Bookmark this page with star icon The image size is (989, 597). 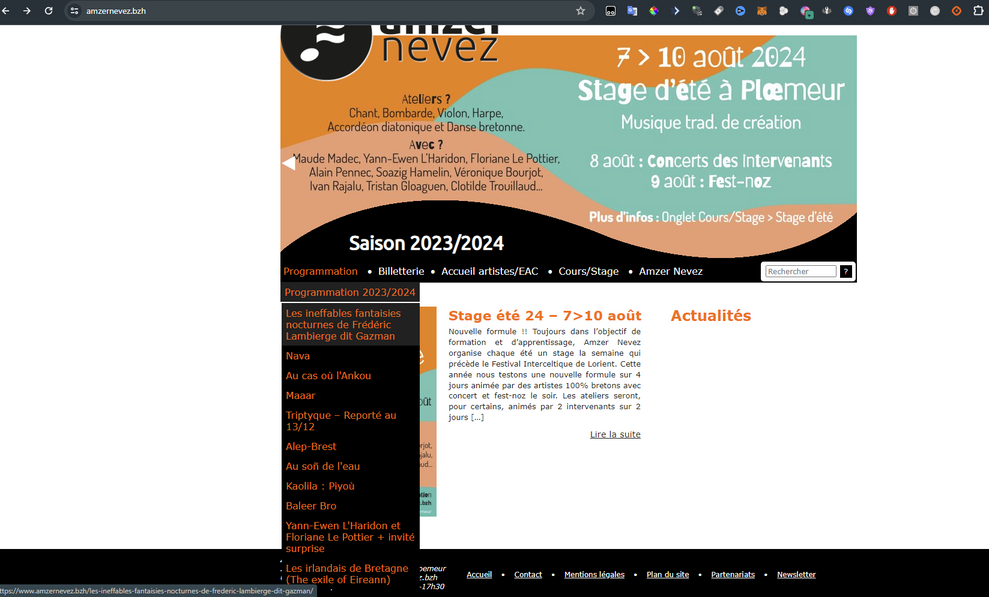click(x=580, y=11)
